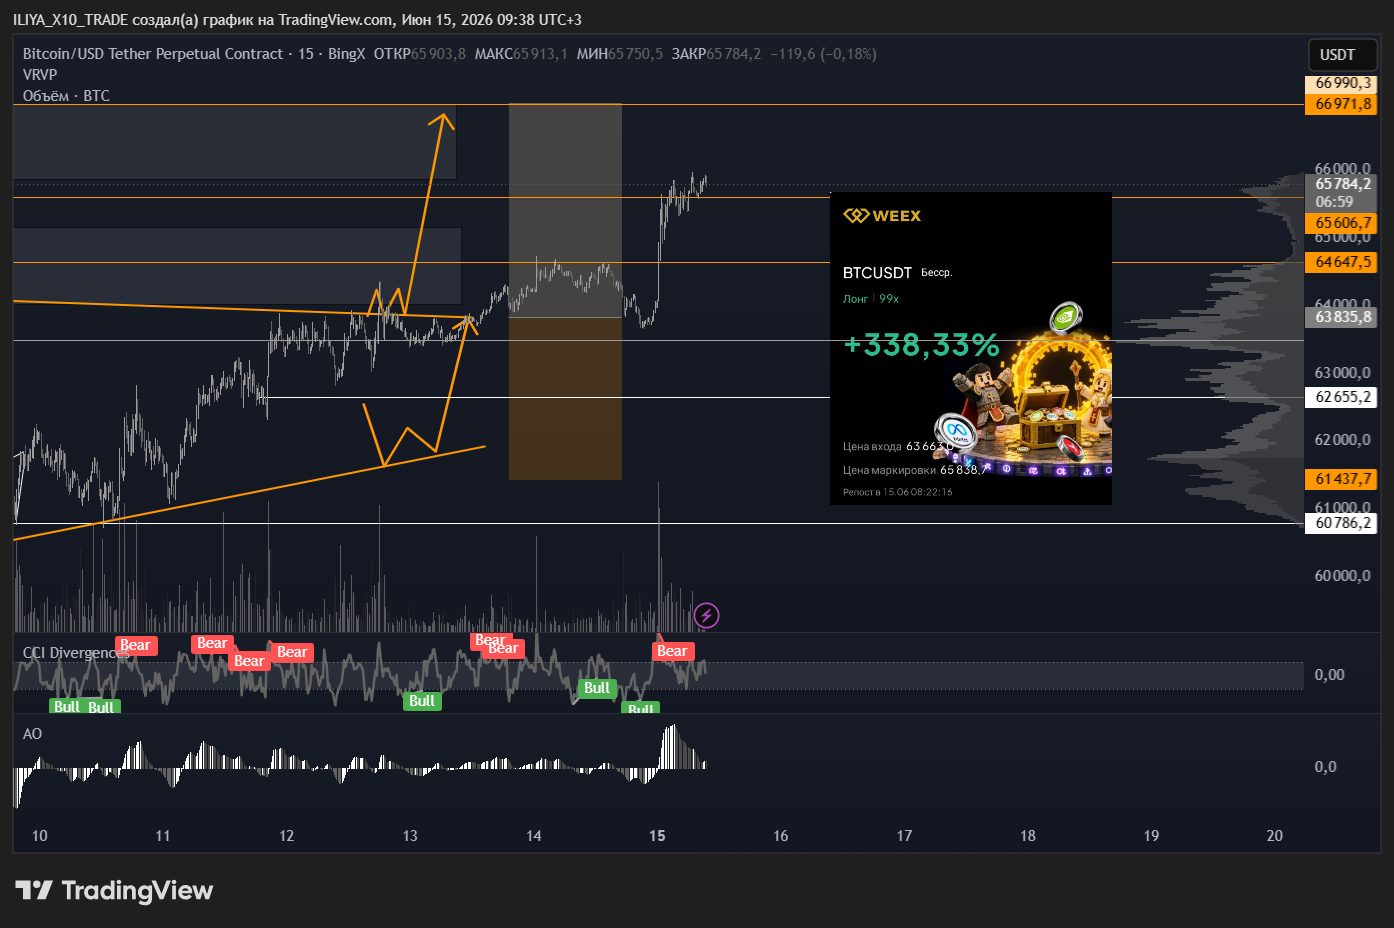Click the CCI pane 0,00 axis value
The height and width of the screenshot is (928, 1394).
point(1329,675)
